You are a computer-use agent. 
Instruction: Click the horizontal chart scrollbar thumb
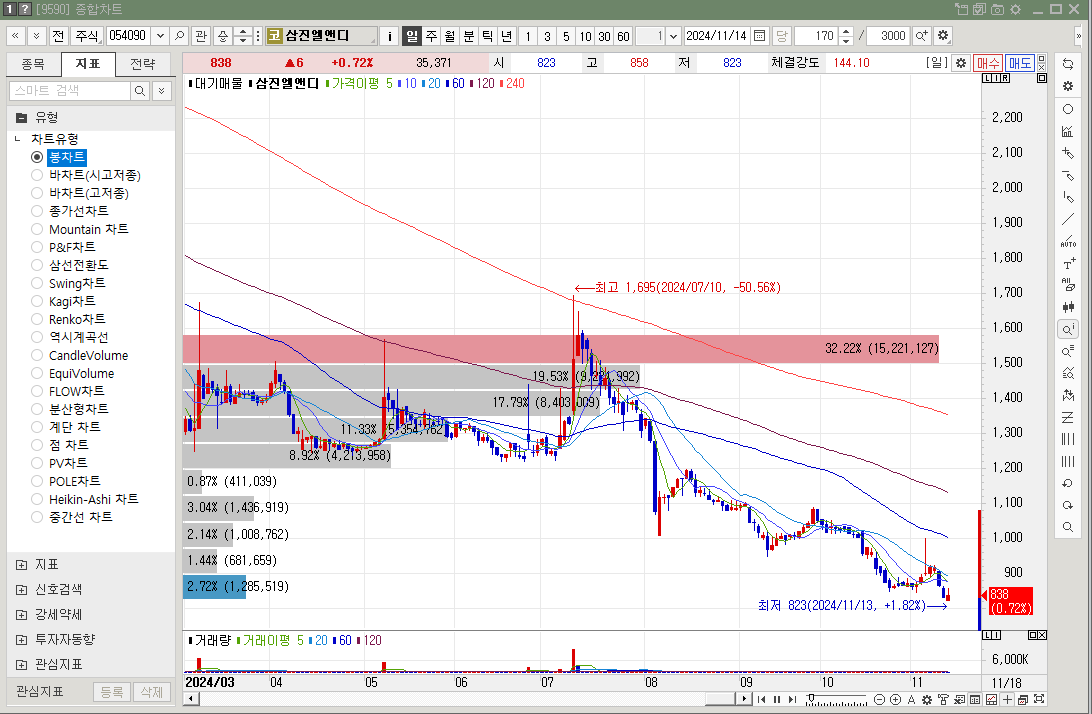coord(721,699)
